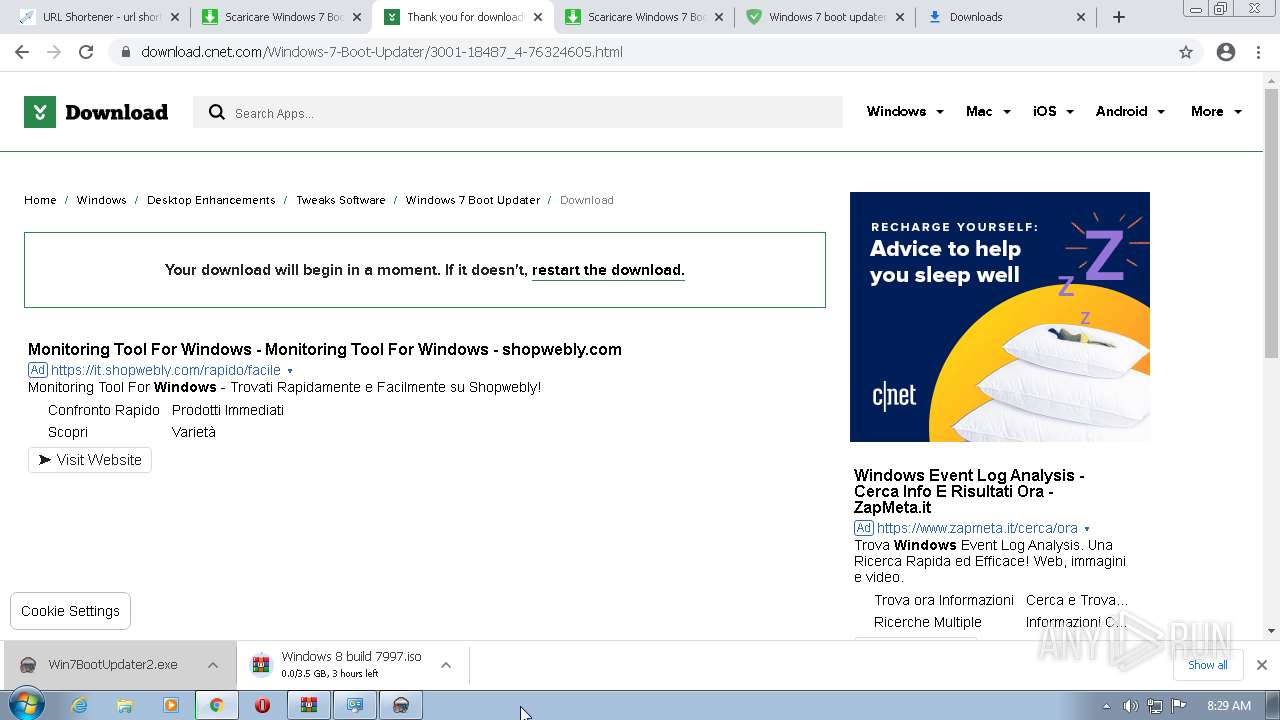
Task: Click Show all downloads button
Action: pyautogui.click(x=1207, y=665)
